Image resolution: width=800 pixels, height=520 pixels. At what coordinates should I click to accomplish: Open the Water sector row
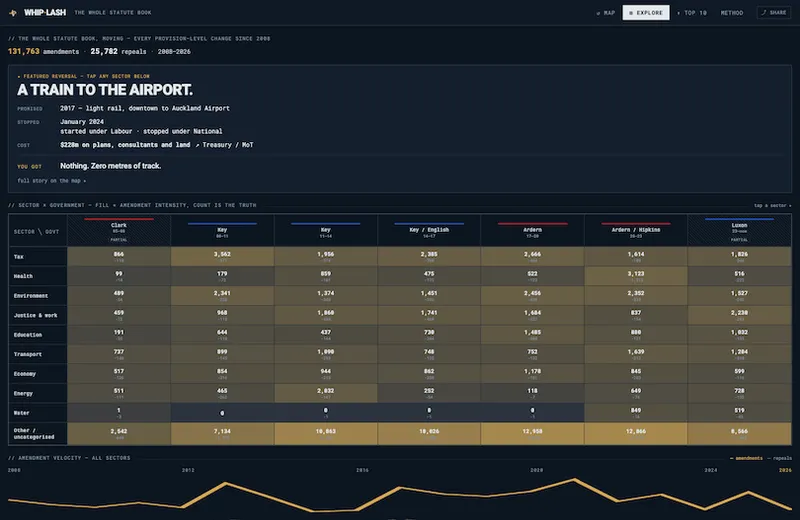(400, 413)
